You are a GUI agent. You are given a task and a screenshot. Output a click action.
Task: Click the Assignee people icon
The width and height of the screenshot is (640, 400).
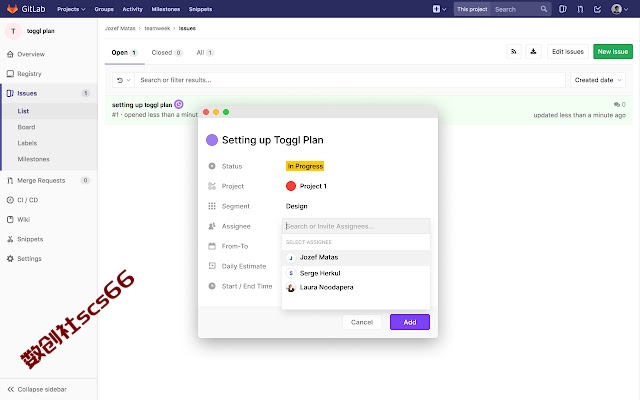pyautogui.click(x=212, y=226)
